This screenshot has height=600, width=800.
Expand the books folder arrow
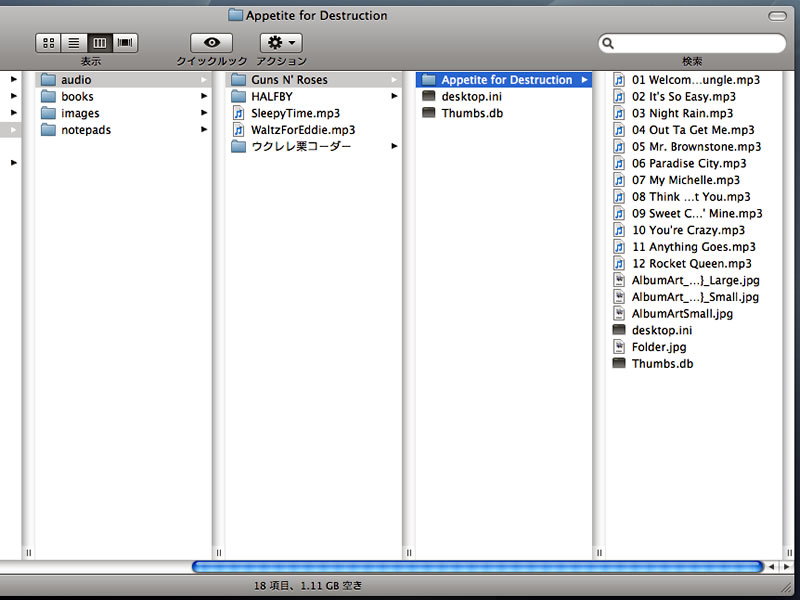click(204, 97)
